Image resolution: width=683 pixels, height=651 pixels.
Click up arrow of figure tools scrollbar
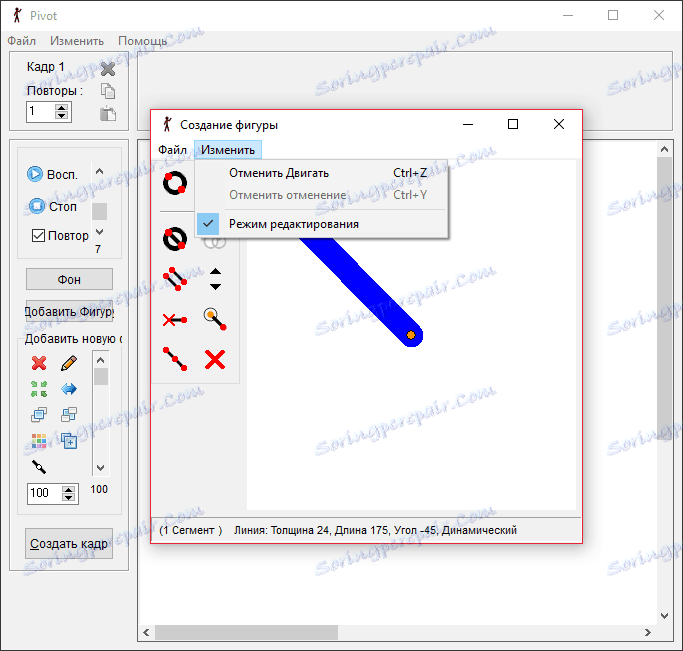click(101, 360)
